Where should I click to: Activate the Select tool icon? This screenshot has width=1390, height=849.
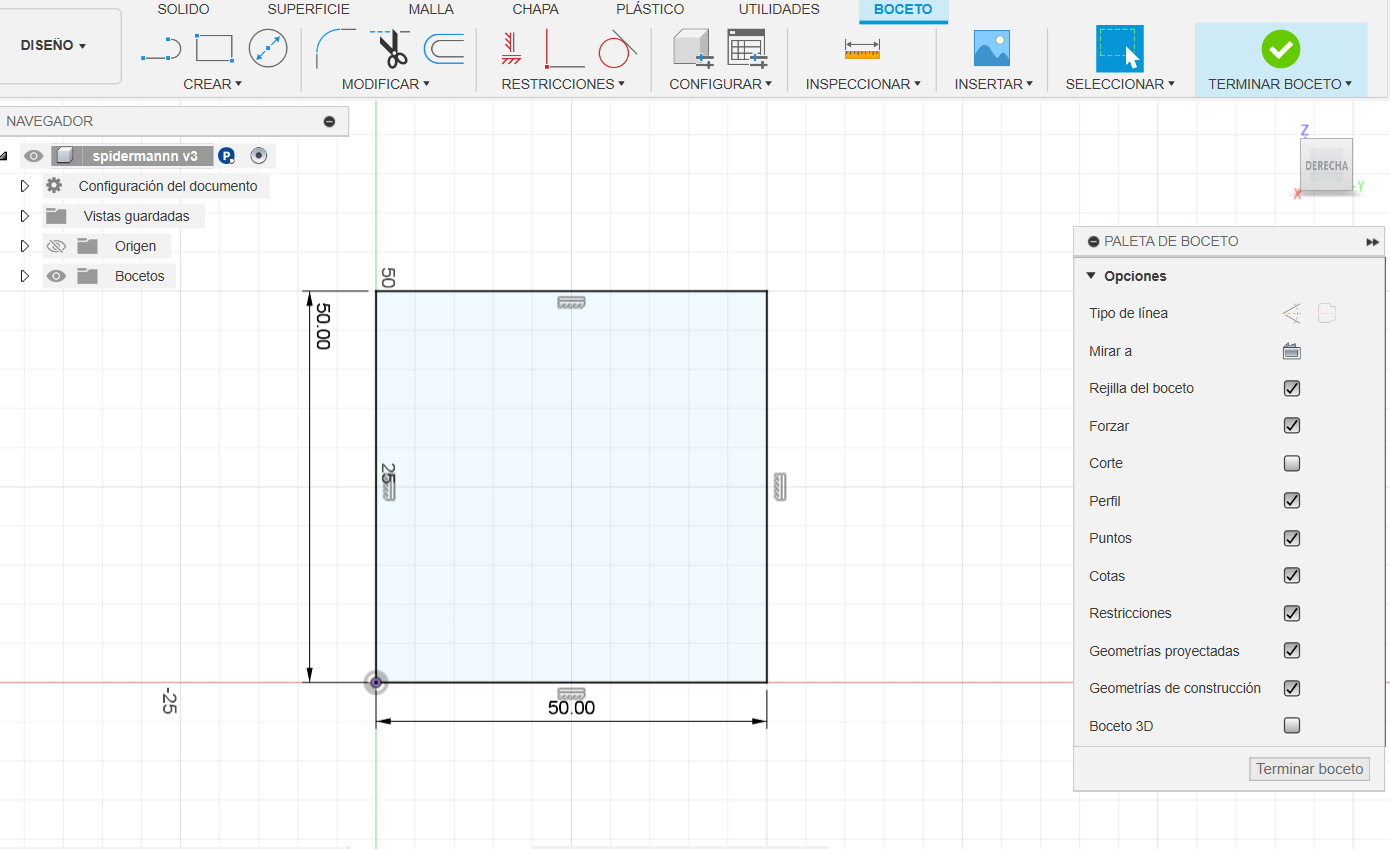[1119, 48]
